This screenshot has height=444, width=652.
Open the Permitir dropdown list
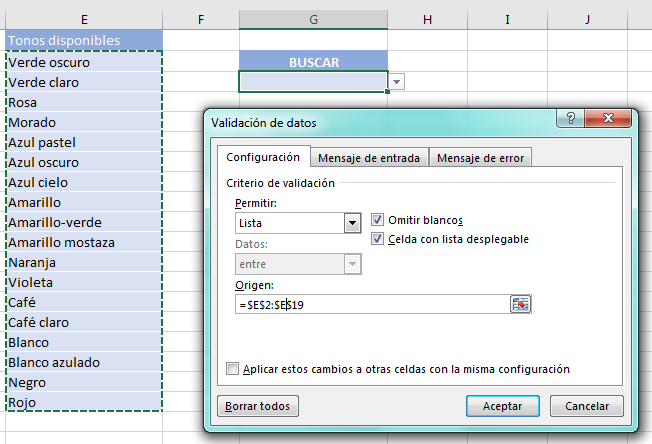351,223
